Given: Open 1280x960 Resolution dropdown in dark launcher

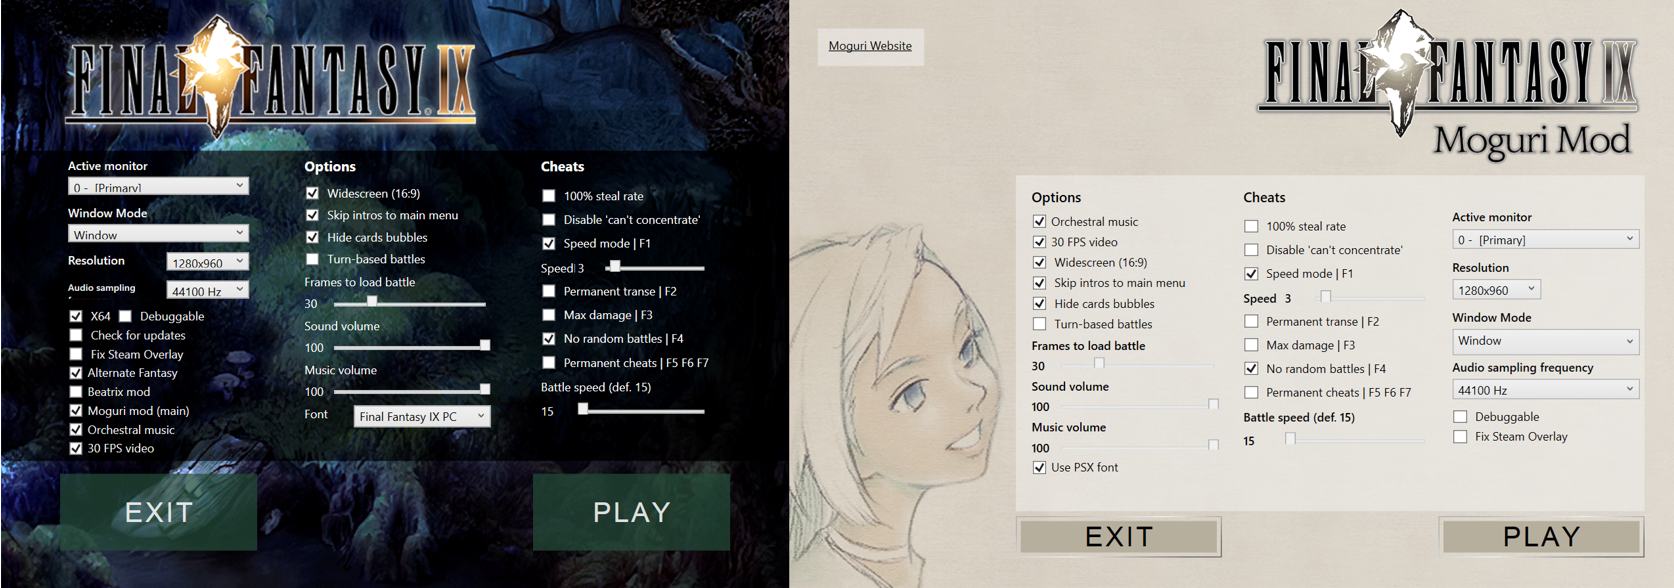Looking at the screenshot, I should point(207,262).
